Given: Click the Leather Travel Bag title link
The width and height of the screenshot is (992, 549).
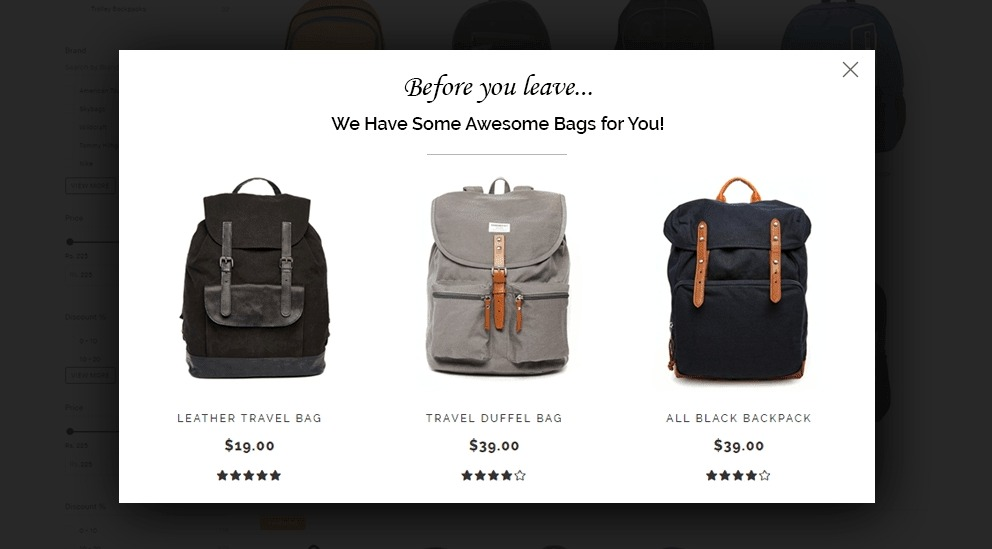Looking at the screenshot, I should (x=249, y=418).
